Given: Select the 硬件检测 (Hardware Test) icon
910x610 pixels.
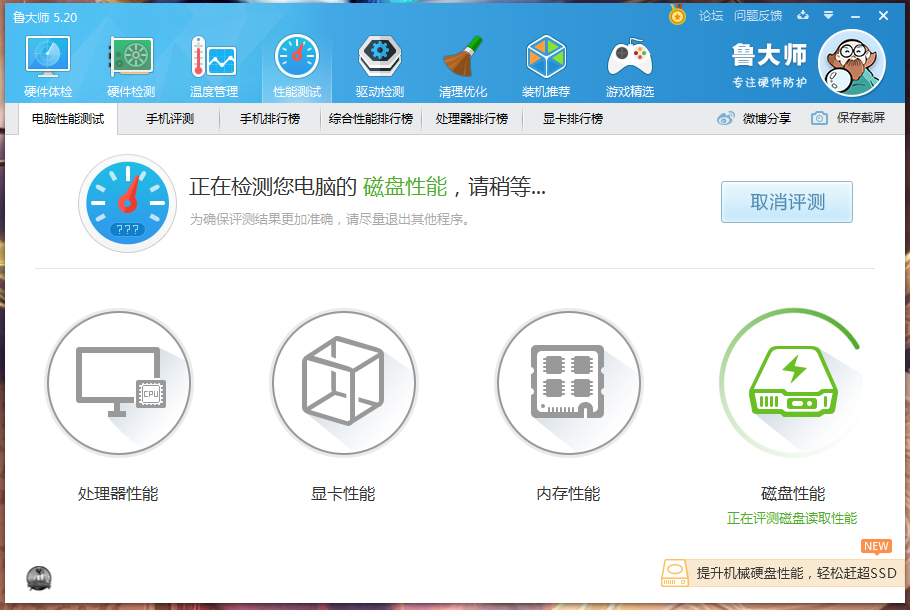Looking at the screenshot, I should (131, 62).
